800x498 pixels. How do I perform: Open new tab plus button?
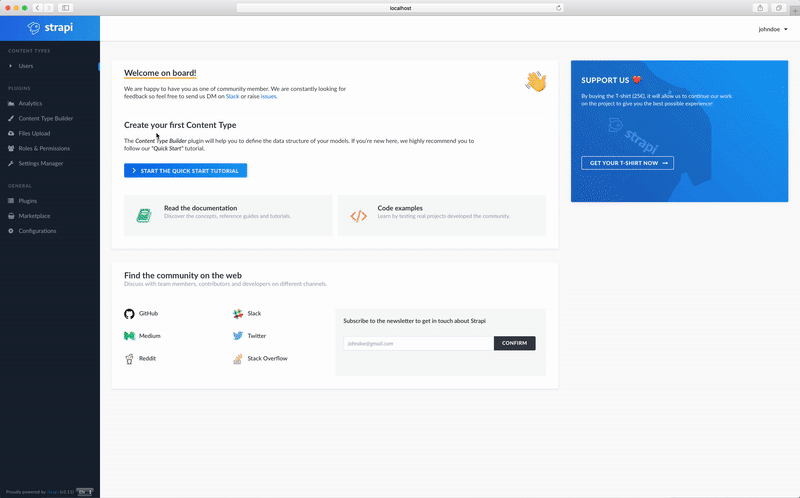click(x=795, y=10)
